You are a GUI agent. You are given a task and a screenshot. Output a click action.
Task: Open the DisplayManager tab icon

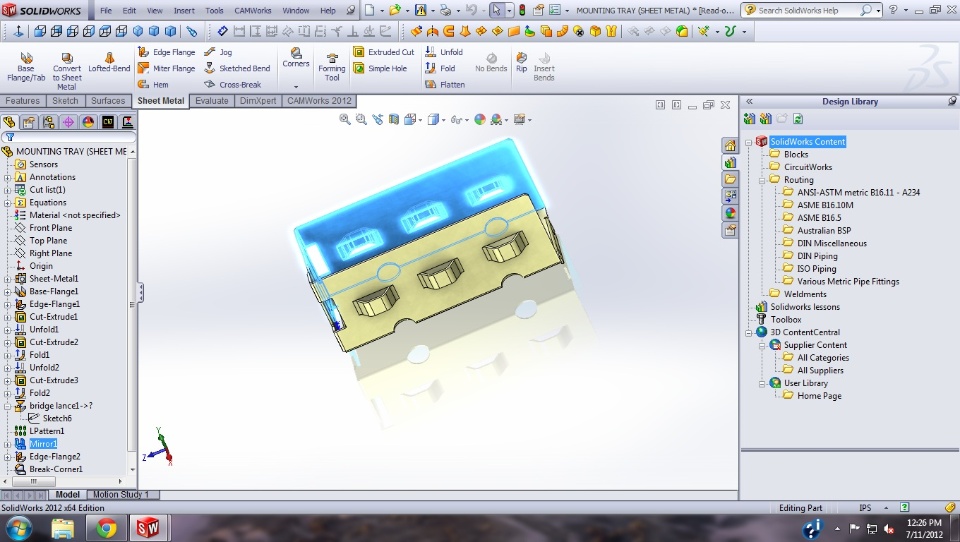pyautogui.click(x=88, y=122)
